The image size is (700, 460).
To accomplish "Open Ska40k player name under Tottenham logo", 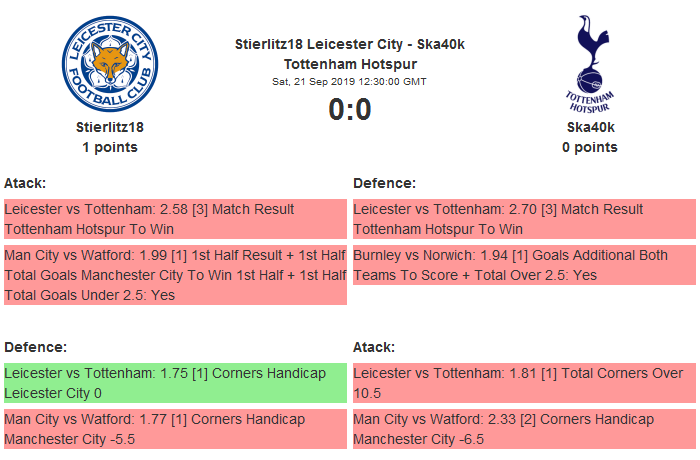I will [x=590, y=127].
